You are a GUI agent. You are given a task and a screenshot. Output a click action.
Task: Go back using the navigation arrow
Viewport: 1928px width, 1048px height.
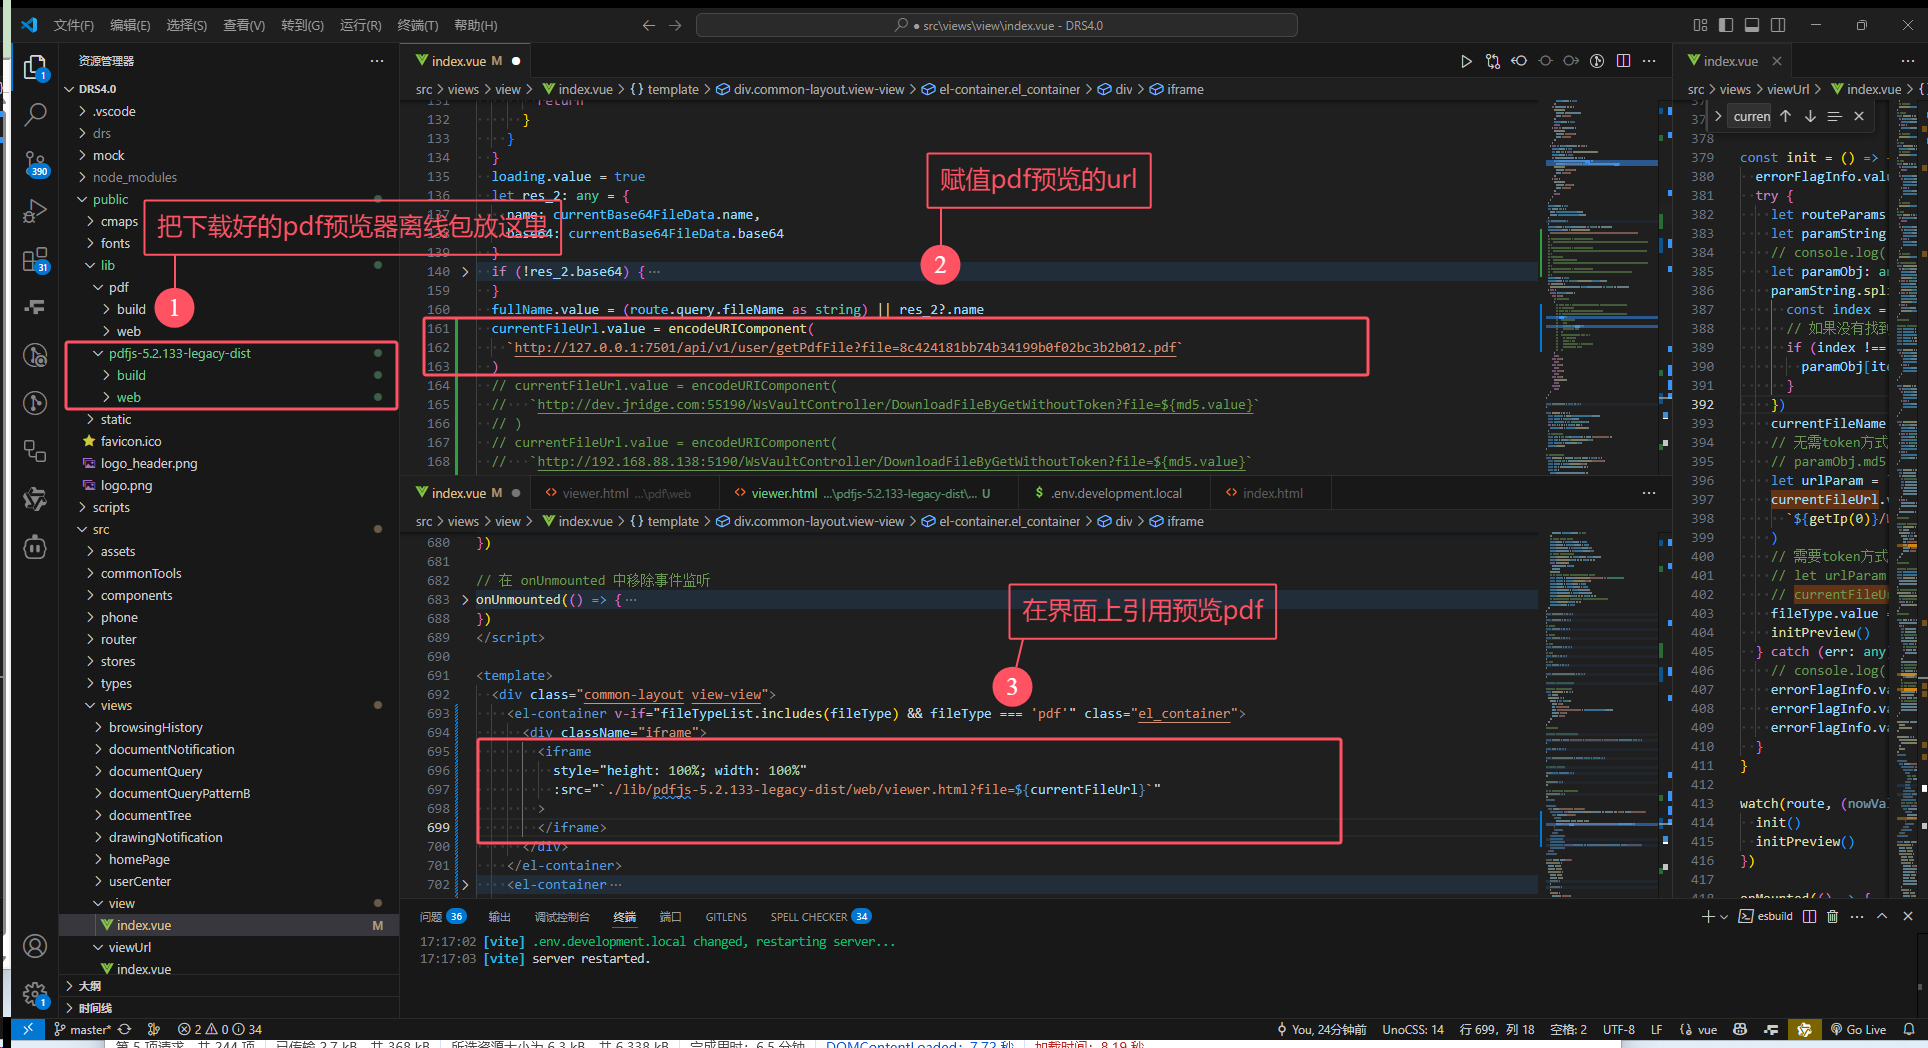649,25
